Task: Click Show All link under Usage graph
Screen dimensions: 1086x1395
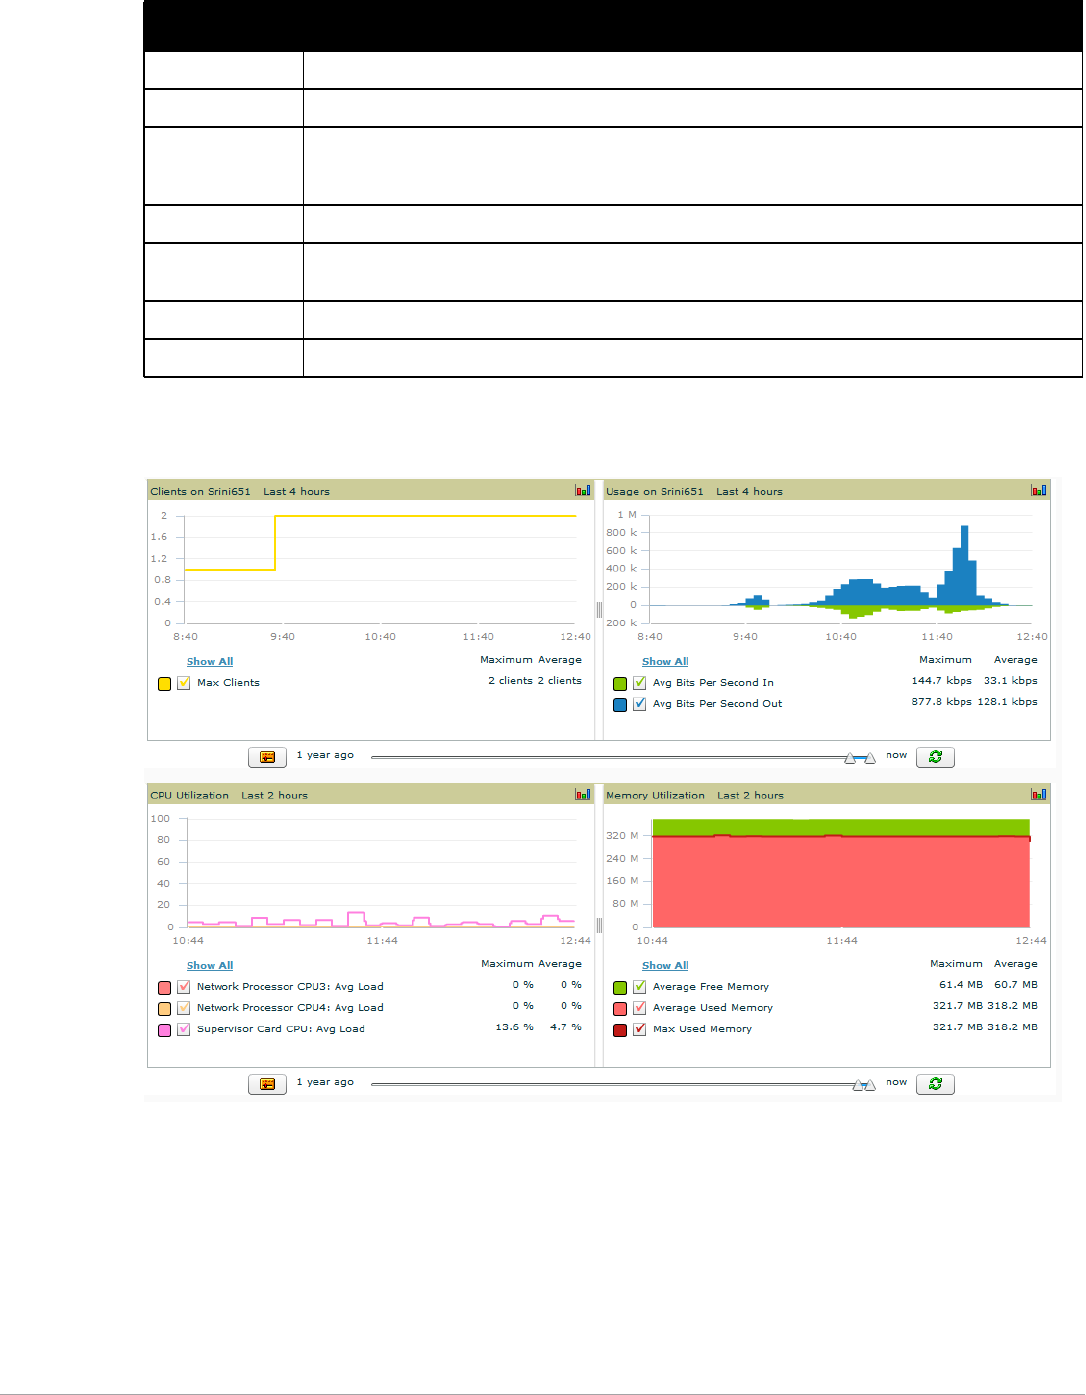Action: pyautogui.click(x=665, y=662)
